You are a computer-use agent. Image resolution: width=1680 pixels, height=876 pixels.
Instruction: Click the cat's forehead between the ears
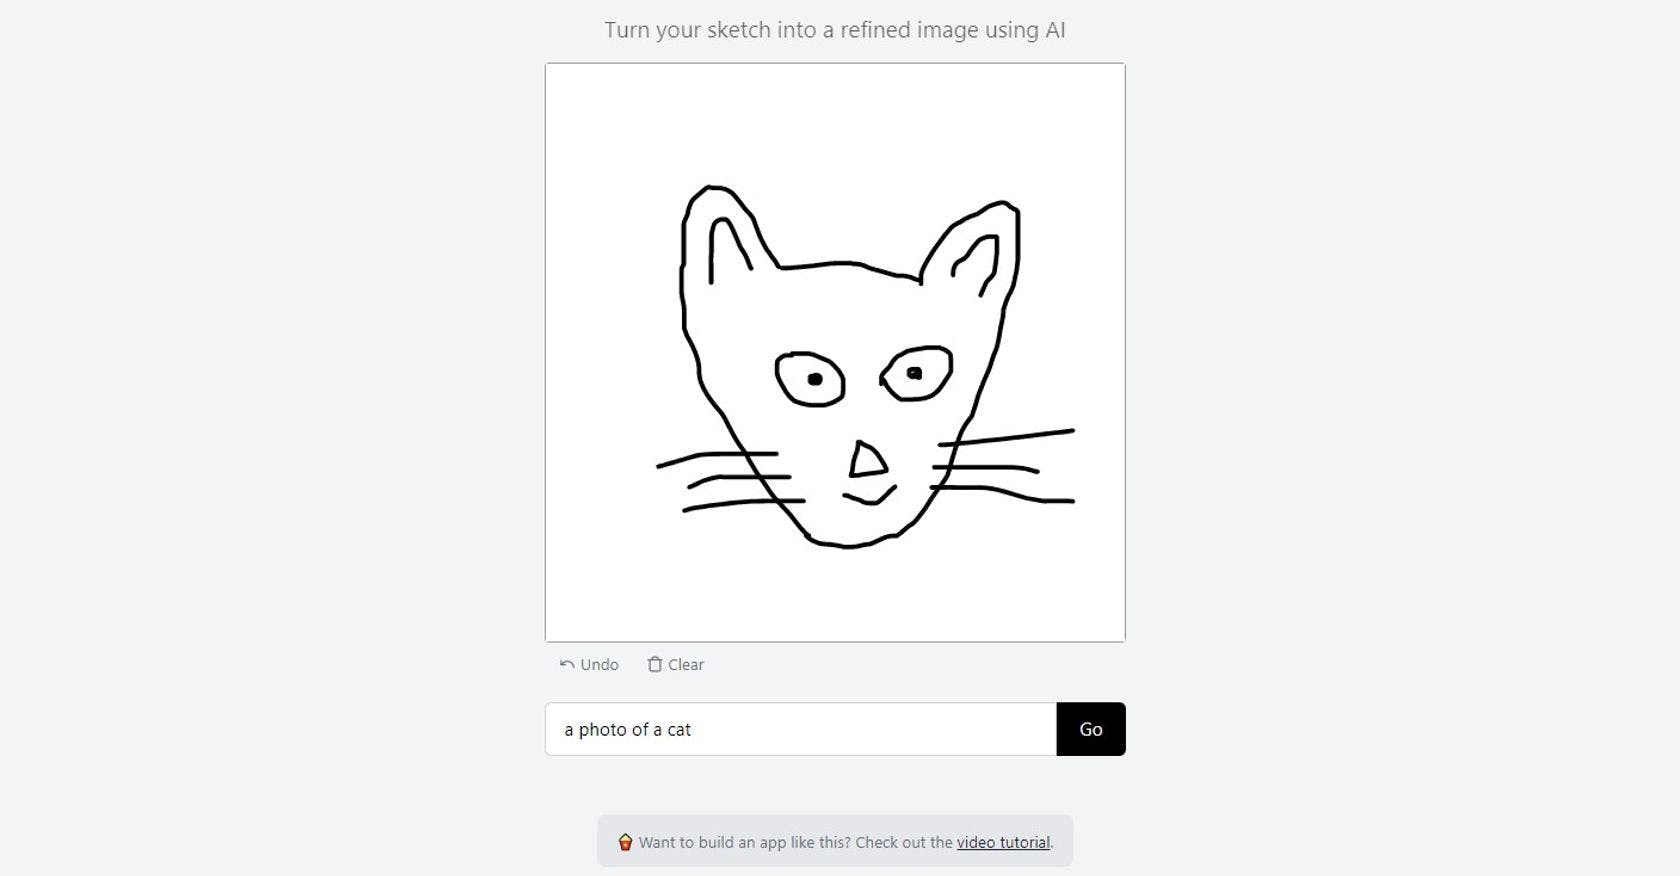pyautogui.click(x=848, y=300)
